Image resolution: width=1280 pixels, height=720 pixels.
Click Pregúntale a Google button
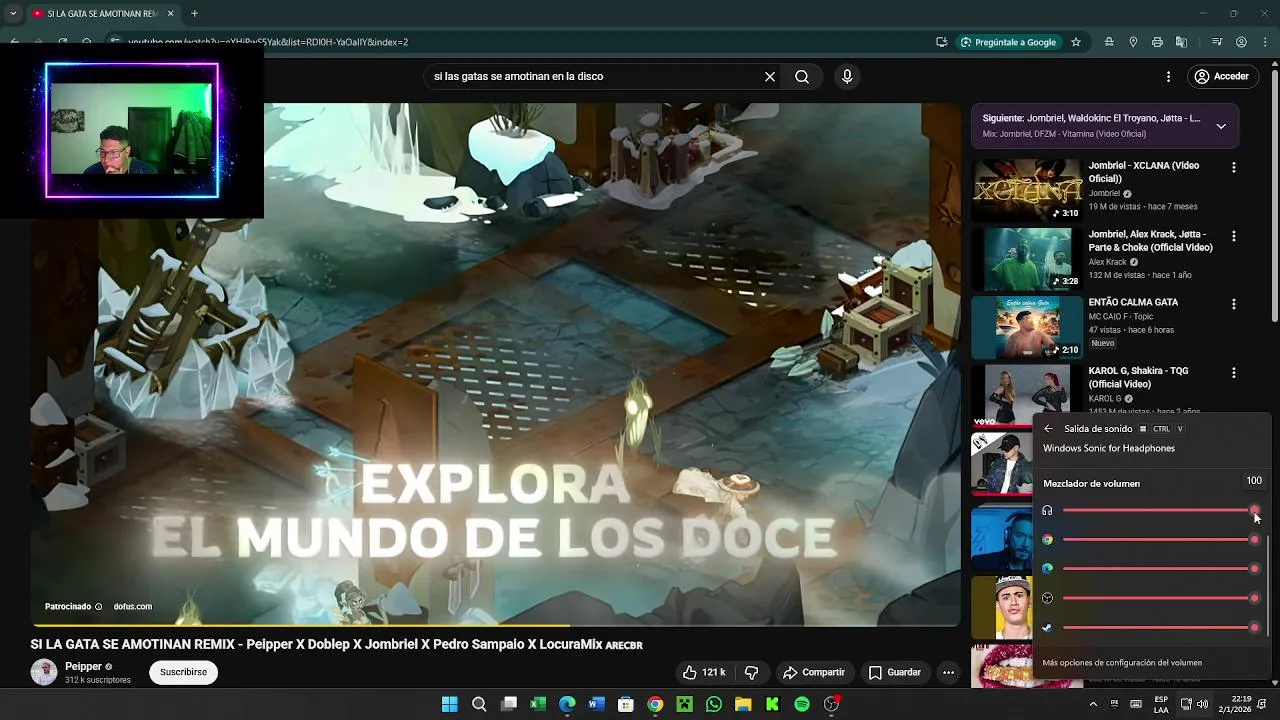click(x=1008, y=42)
